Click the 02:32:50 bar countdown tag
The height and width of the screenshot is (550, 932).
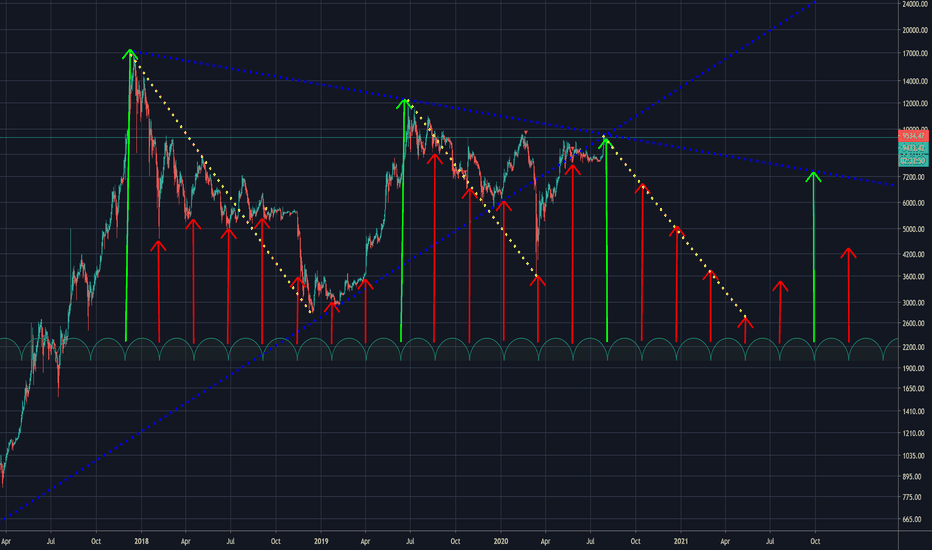(913, 161)
